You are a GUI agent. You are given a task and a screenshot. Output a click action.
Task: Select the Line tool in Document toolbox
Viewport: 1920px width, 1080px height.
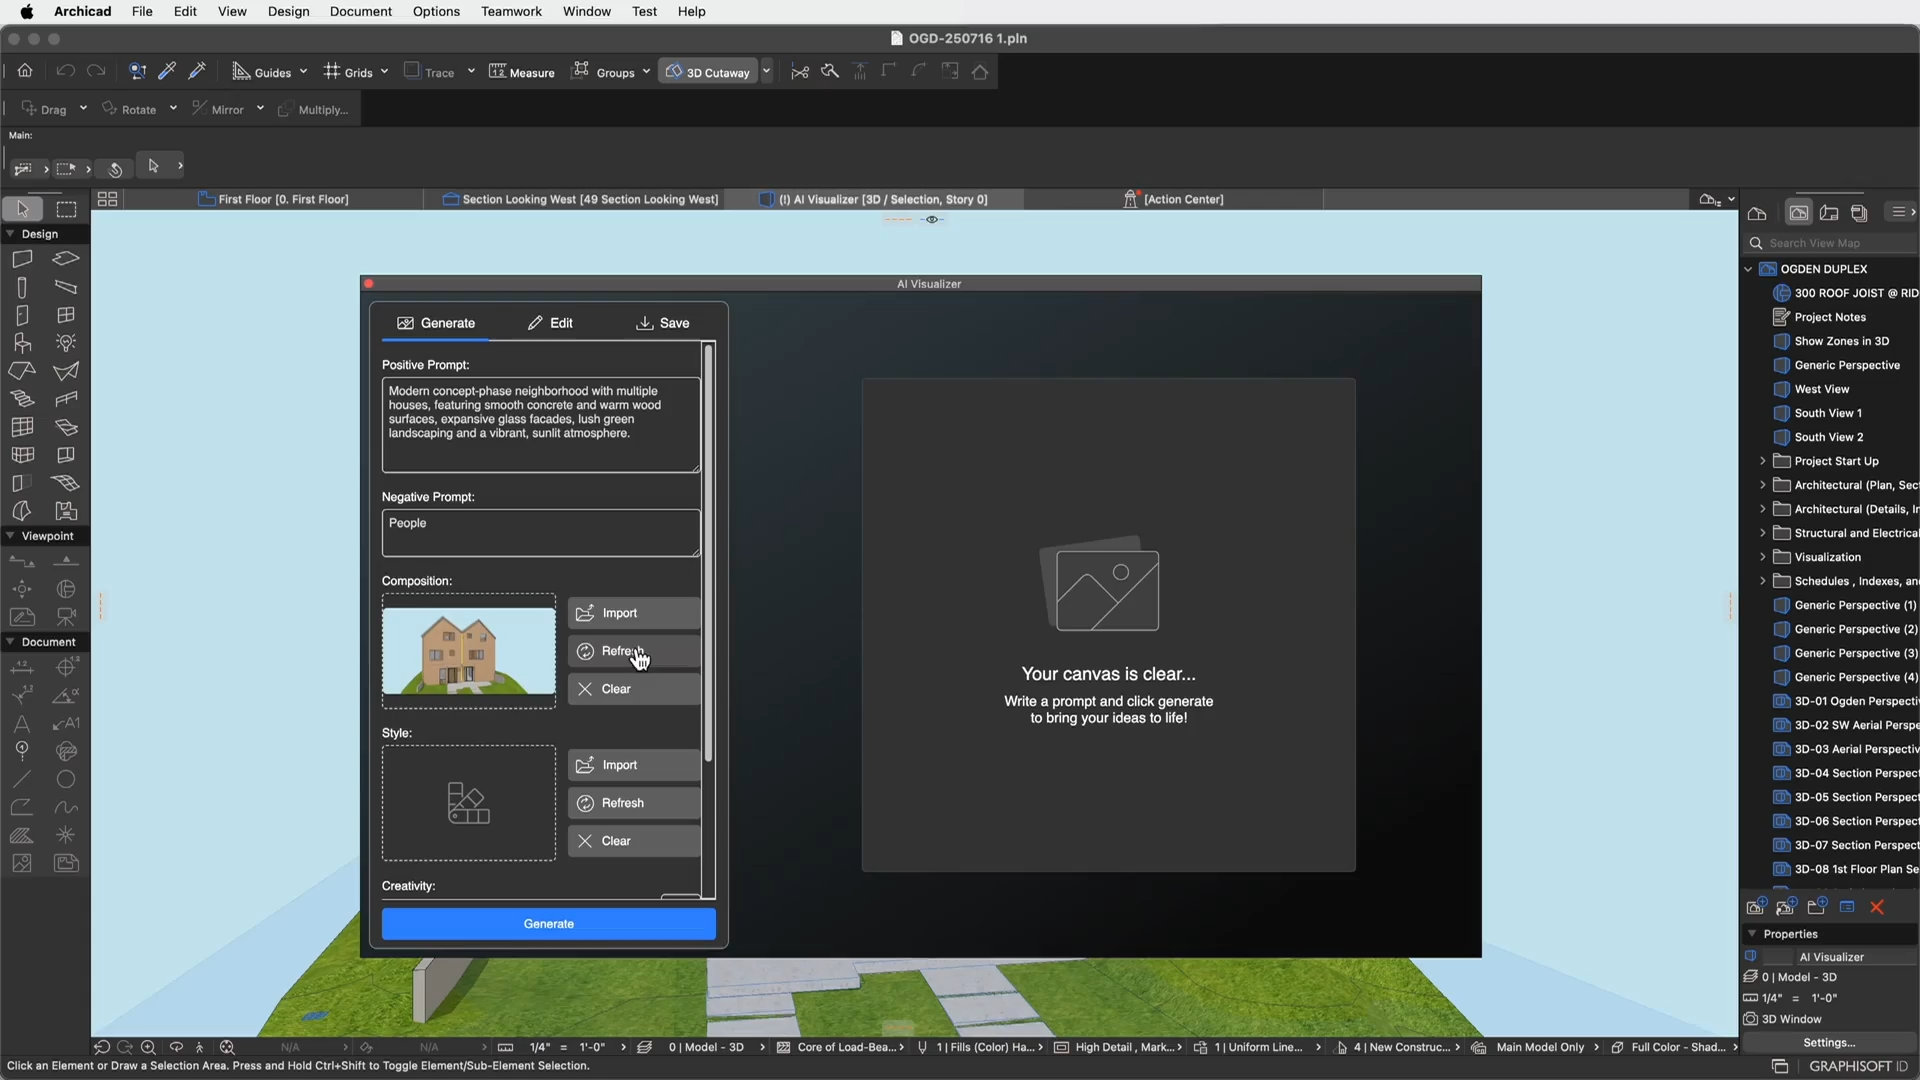pos(22,779)
